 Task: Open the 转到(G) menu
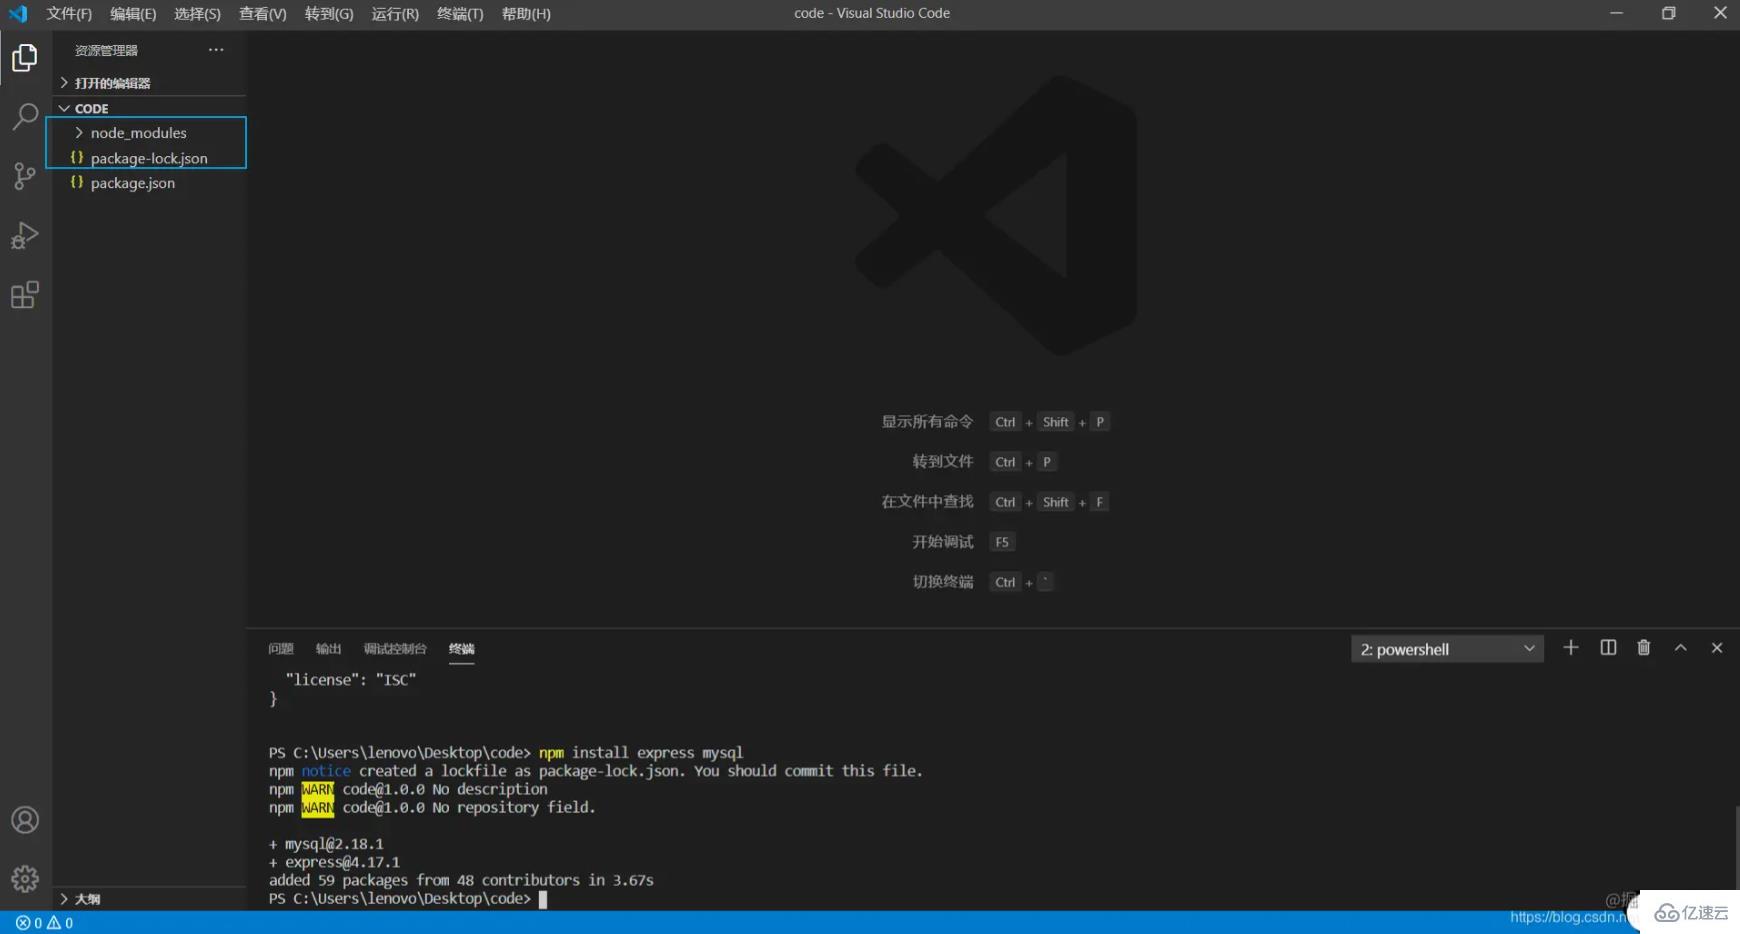tap(329, 14)
